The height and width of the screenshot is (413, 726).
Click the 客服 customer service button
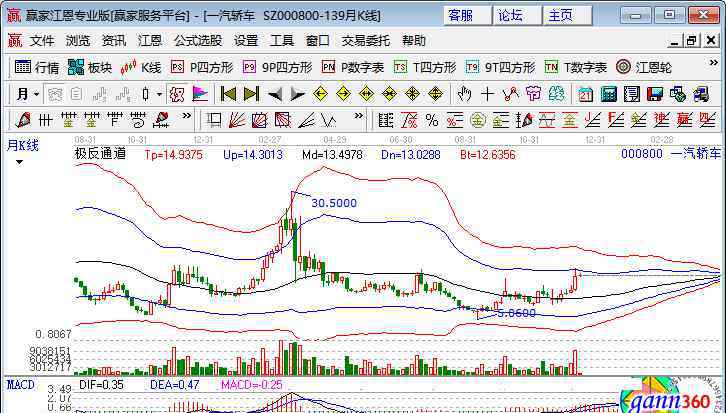(467, 16)
